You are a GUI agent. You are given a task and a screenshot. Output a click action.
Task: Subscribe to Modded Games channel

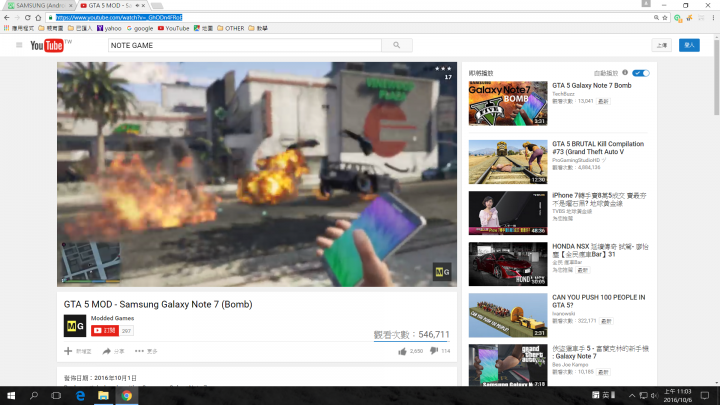click(x=105, y=331)
